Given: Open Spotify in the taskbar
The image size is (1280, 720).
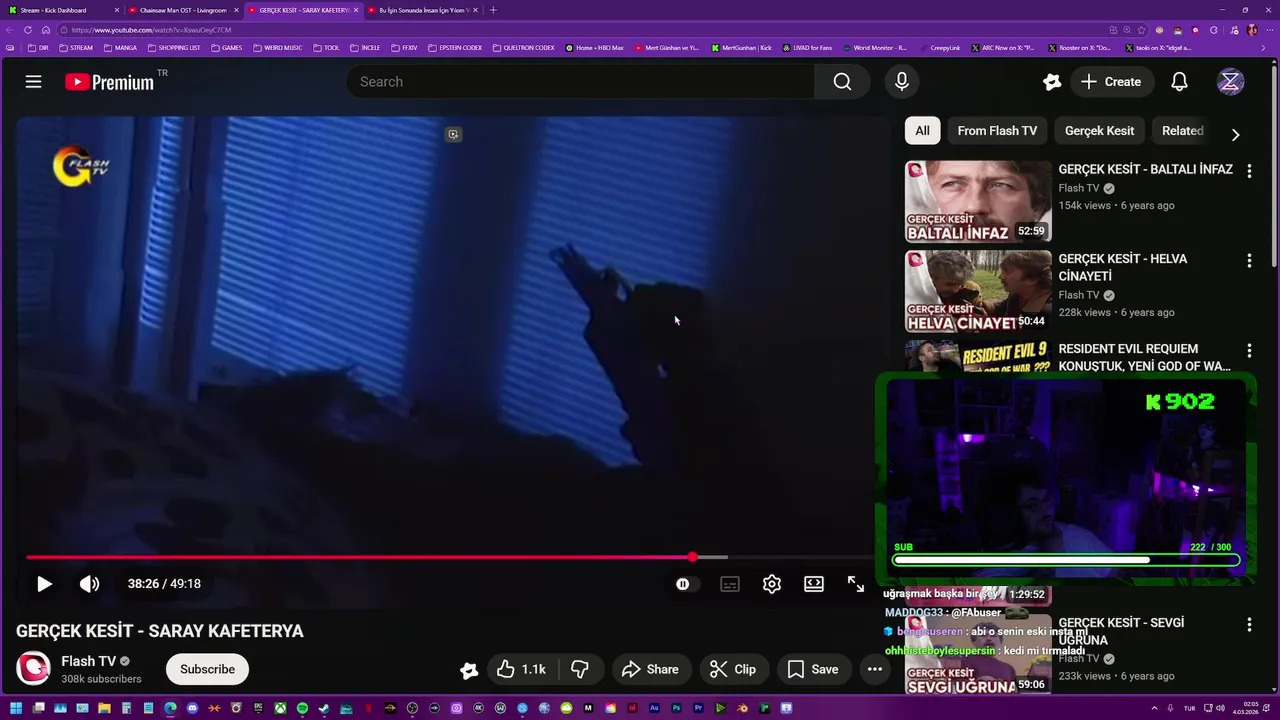Looking at the screenshot, I should (302, 708).
